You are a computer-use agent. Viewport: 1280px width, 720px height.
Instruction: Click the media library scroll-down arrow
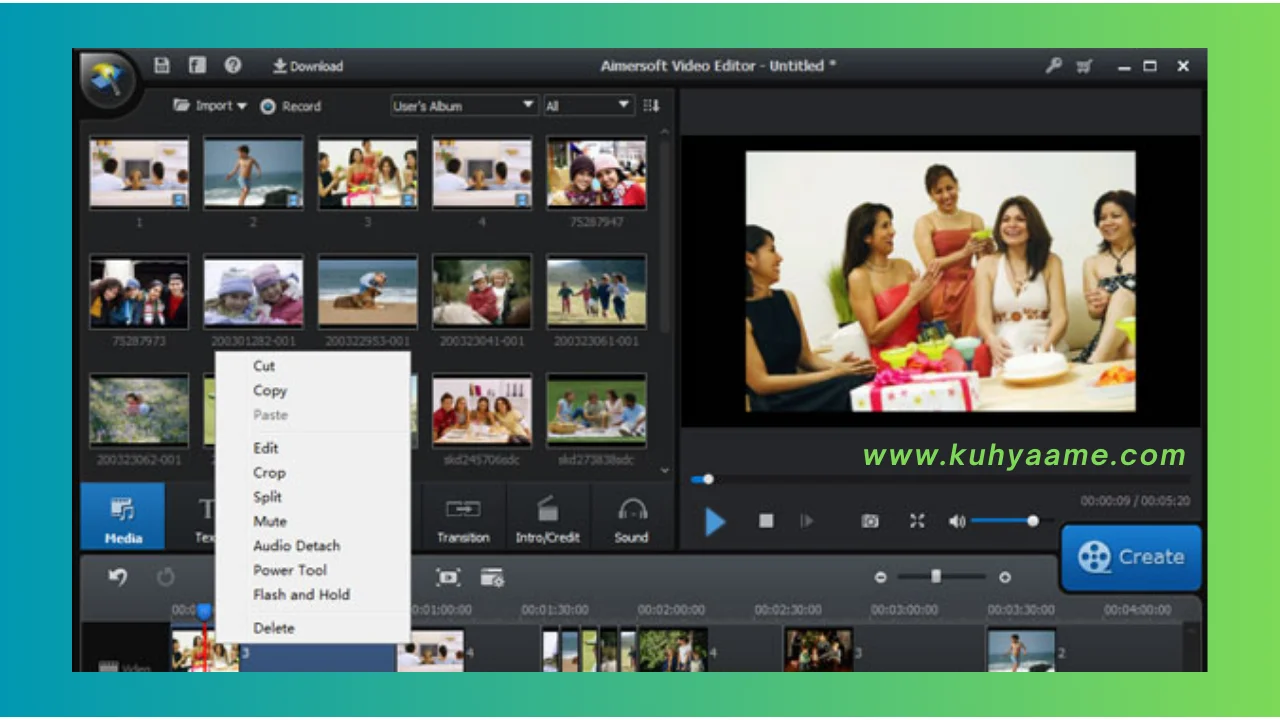click(666, 469)
